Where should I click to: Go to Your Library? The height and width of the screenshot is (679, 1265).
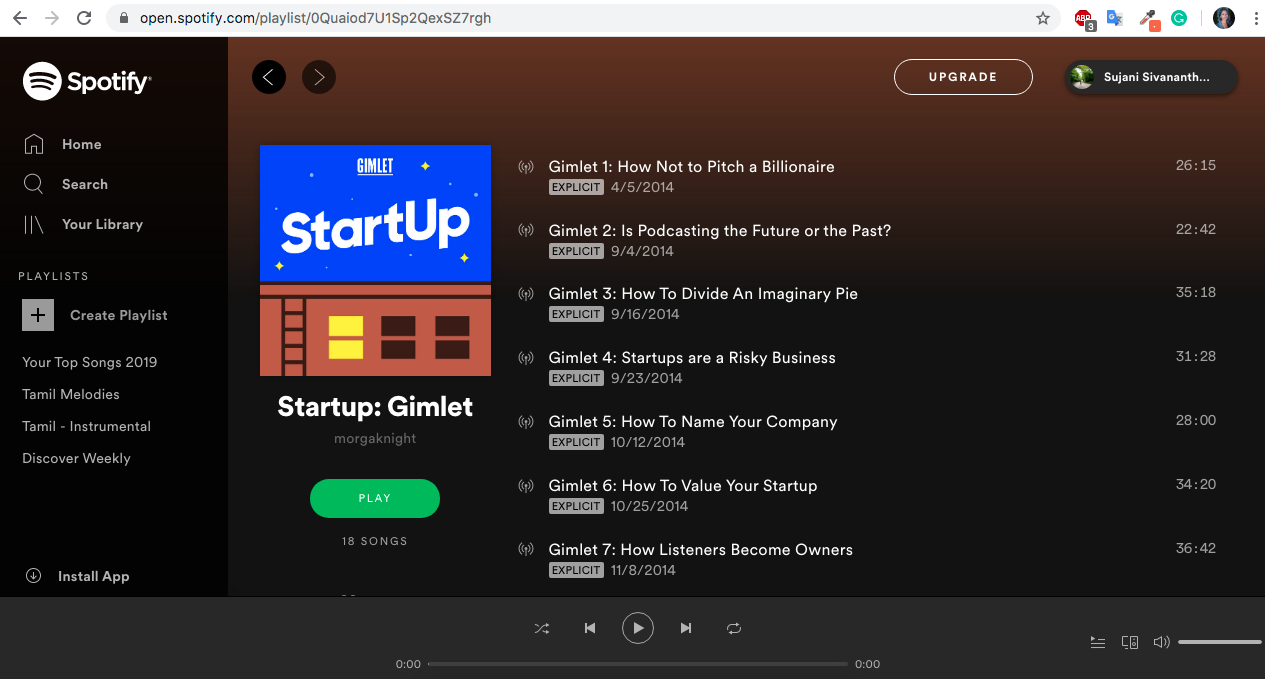pos(83,224)
